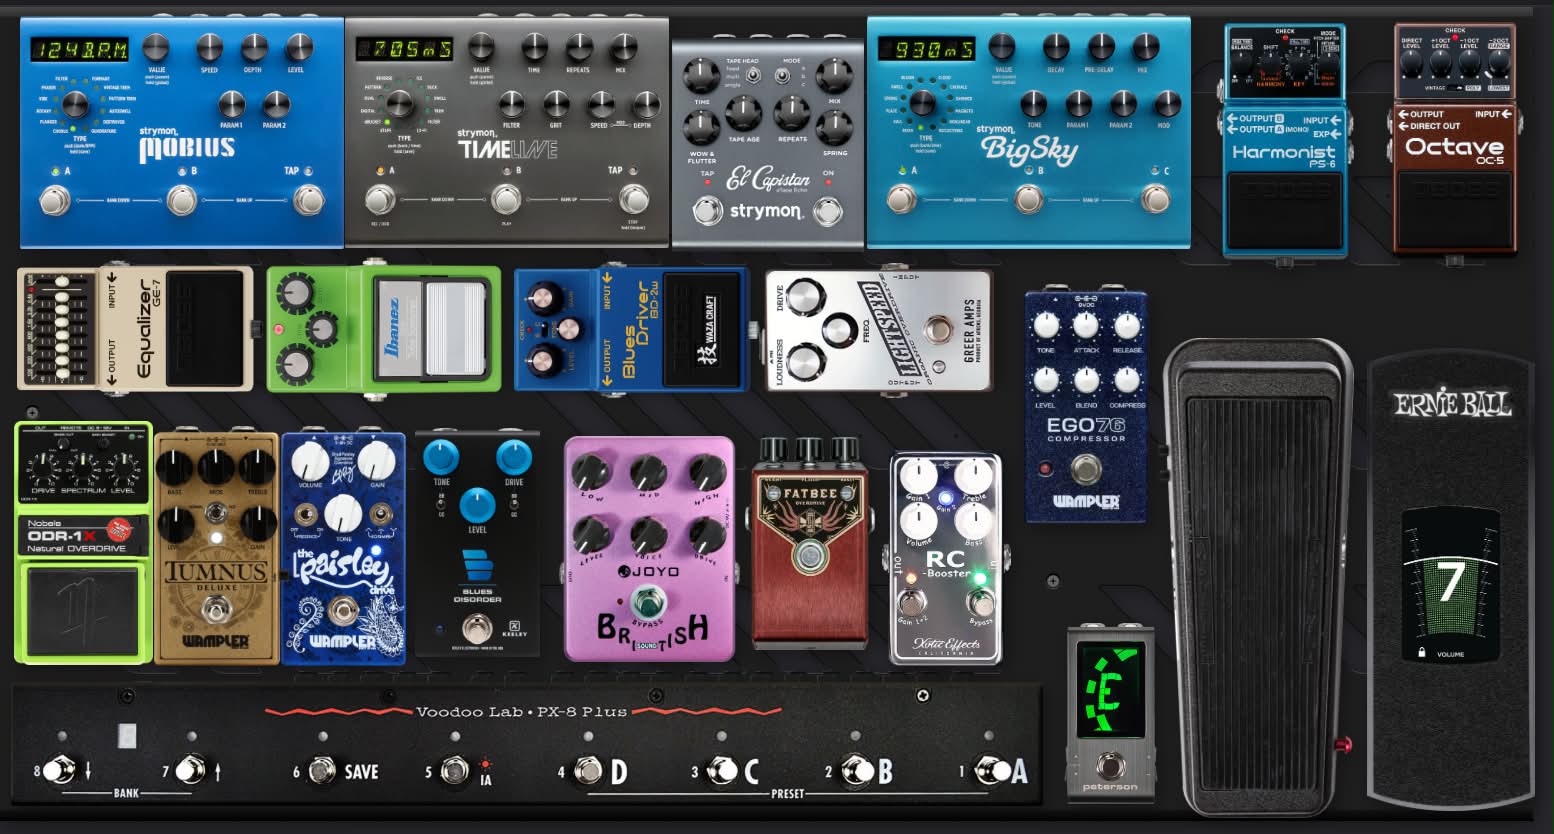
Task: Select preset B on the PX-8 Plus
Action: 857,770
